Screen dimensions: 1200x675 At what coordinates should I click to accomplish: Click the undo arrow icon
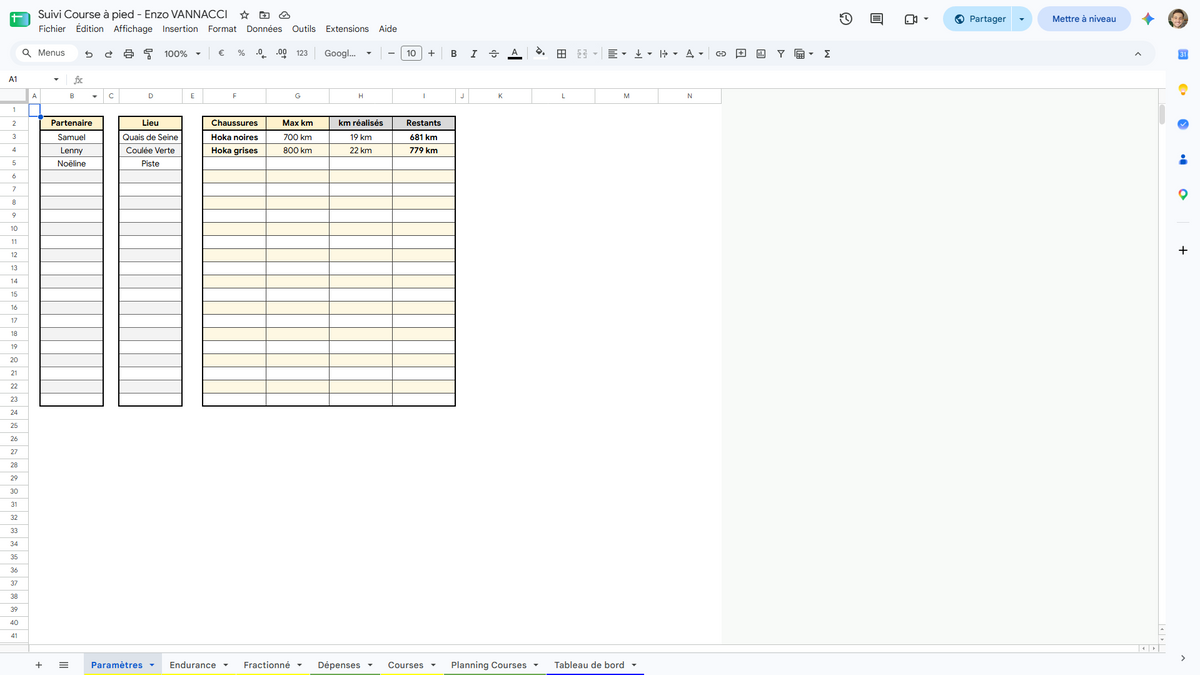click(89, 54)
